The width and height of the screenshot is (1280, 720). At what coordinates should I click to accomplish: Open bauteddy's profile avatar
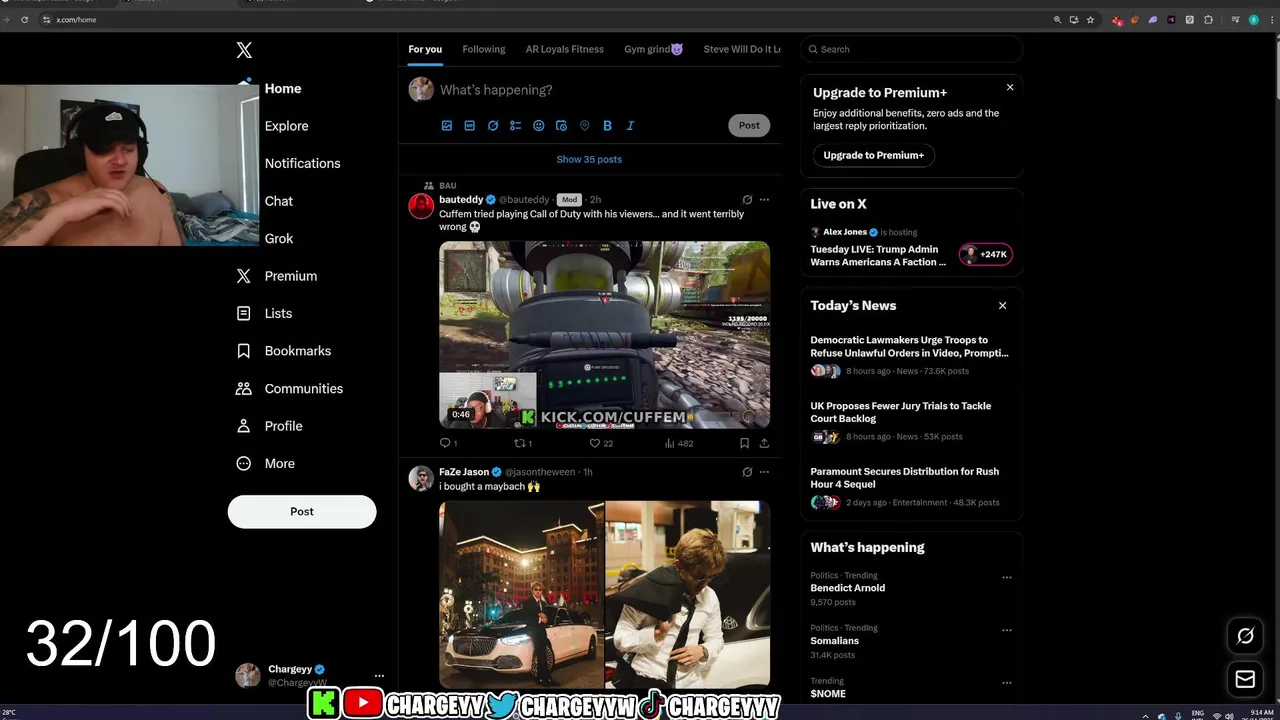click(x=421, y=206)
